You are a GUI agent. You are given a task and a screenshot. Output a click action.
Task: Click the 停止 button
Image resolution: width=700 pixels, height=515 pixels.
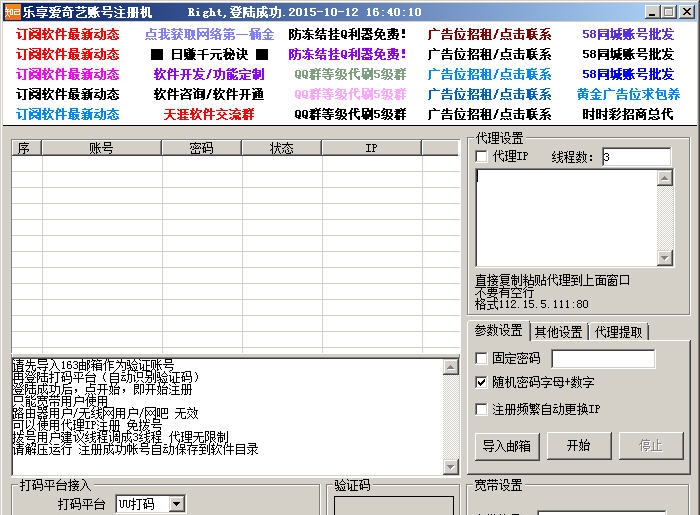click(x=651, y=445)
